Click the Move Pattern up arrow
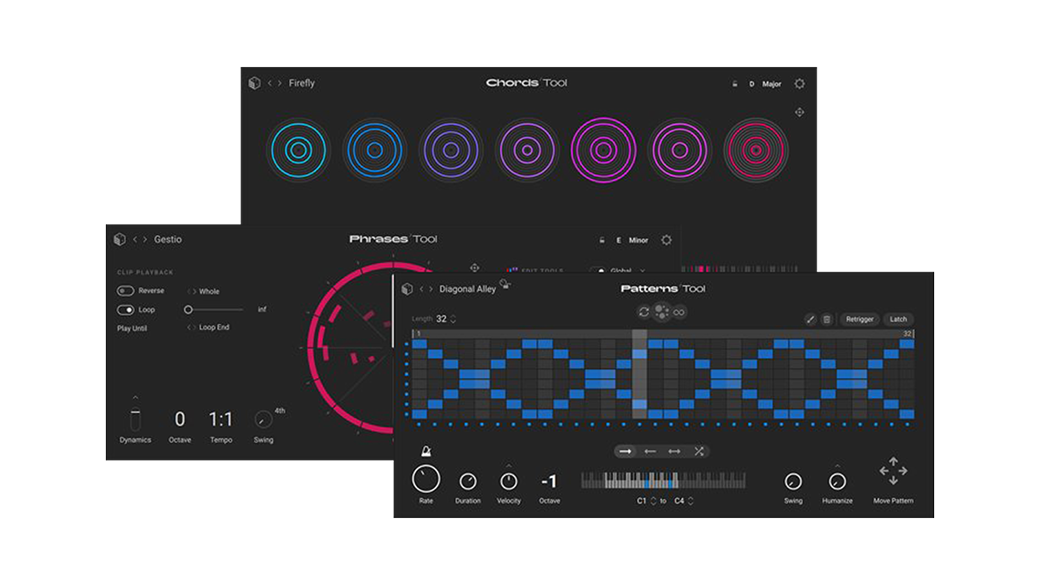Viewport: 1040px width, 585px height. tap(893, 461)
